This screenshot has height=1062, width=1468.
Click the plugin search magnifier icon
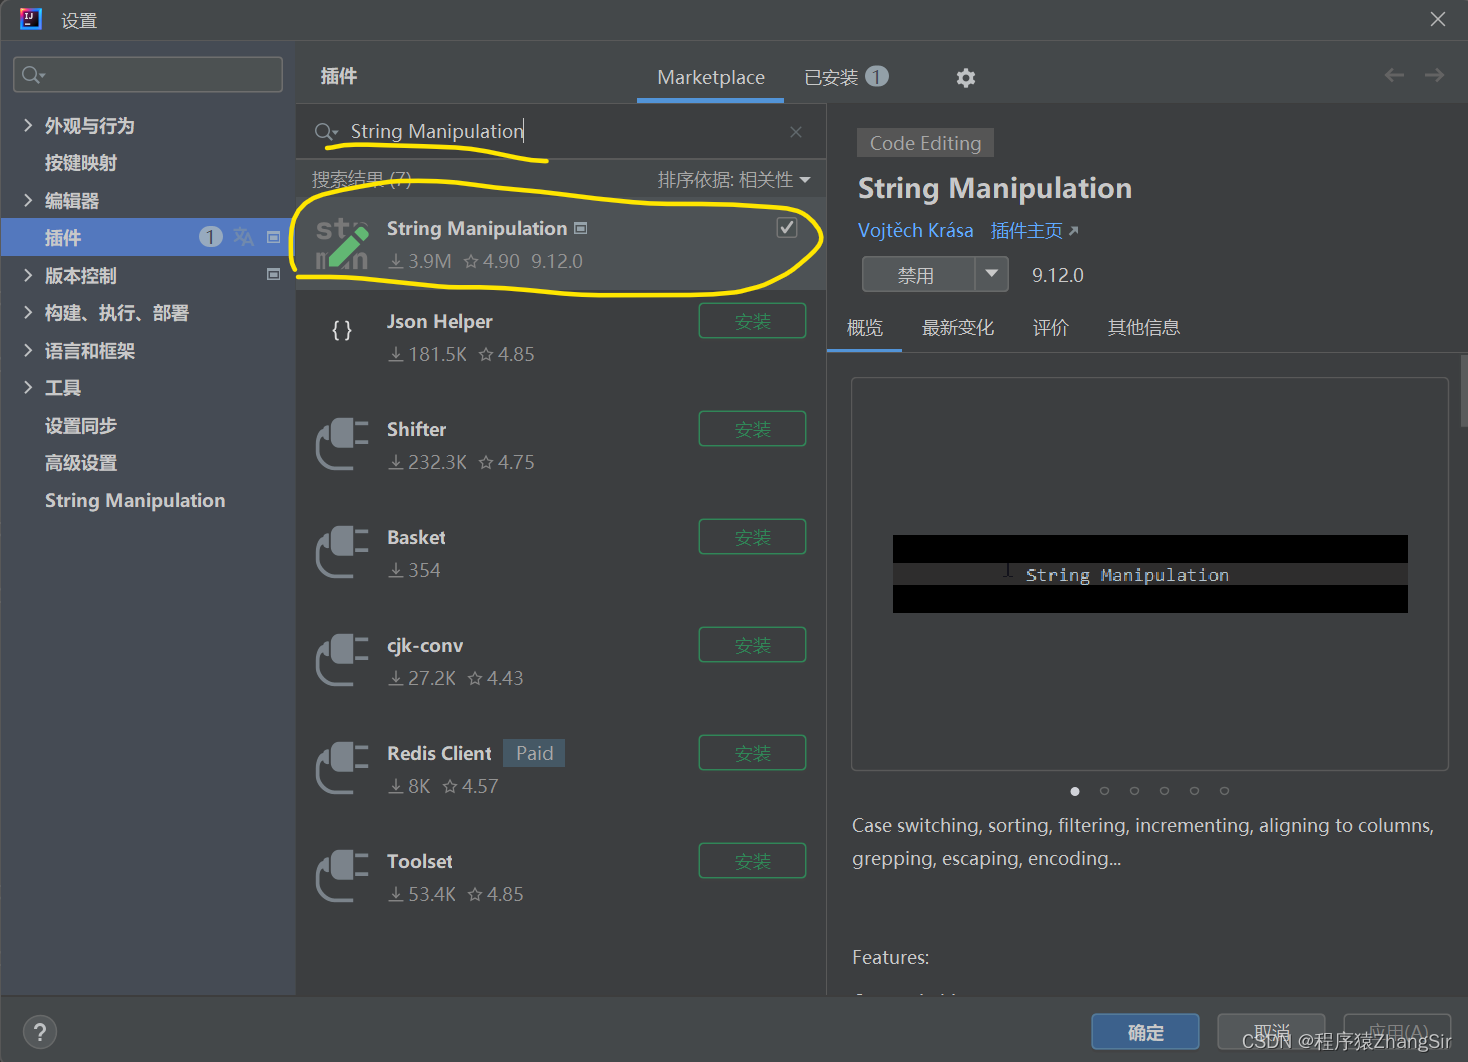326,132
